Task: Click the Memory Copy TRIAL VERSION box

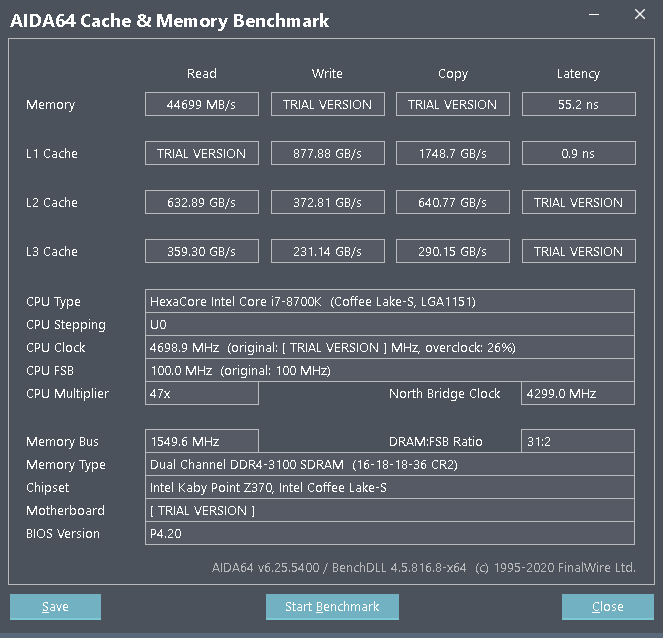Action: [453, 104]
